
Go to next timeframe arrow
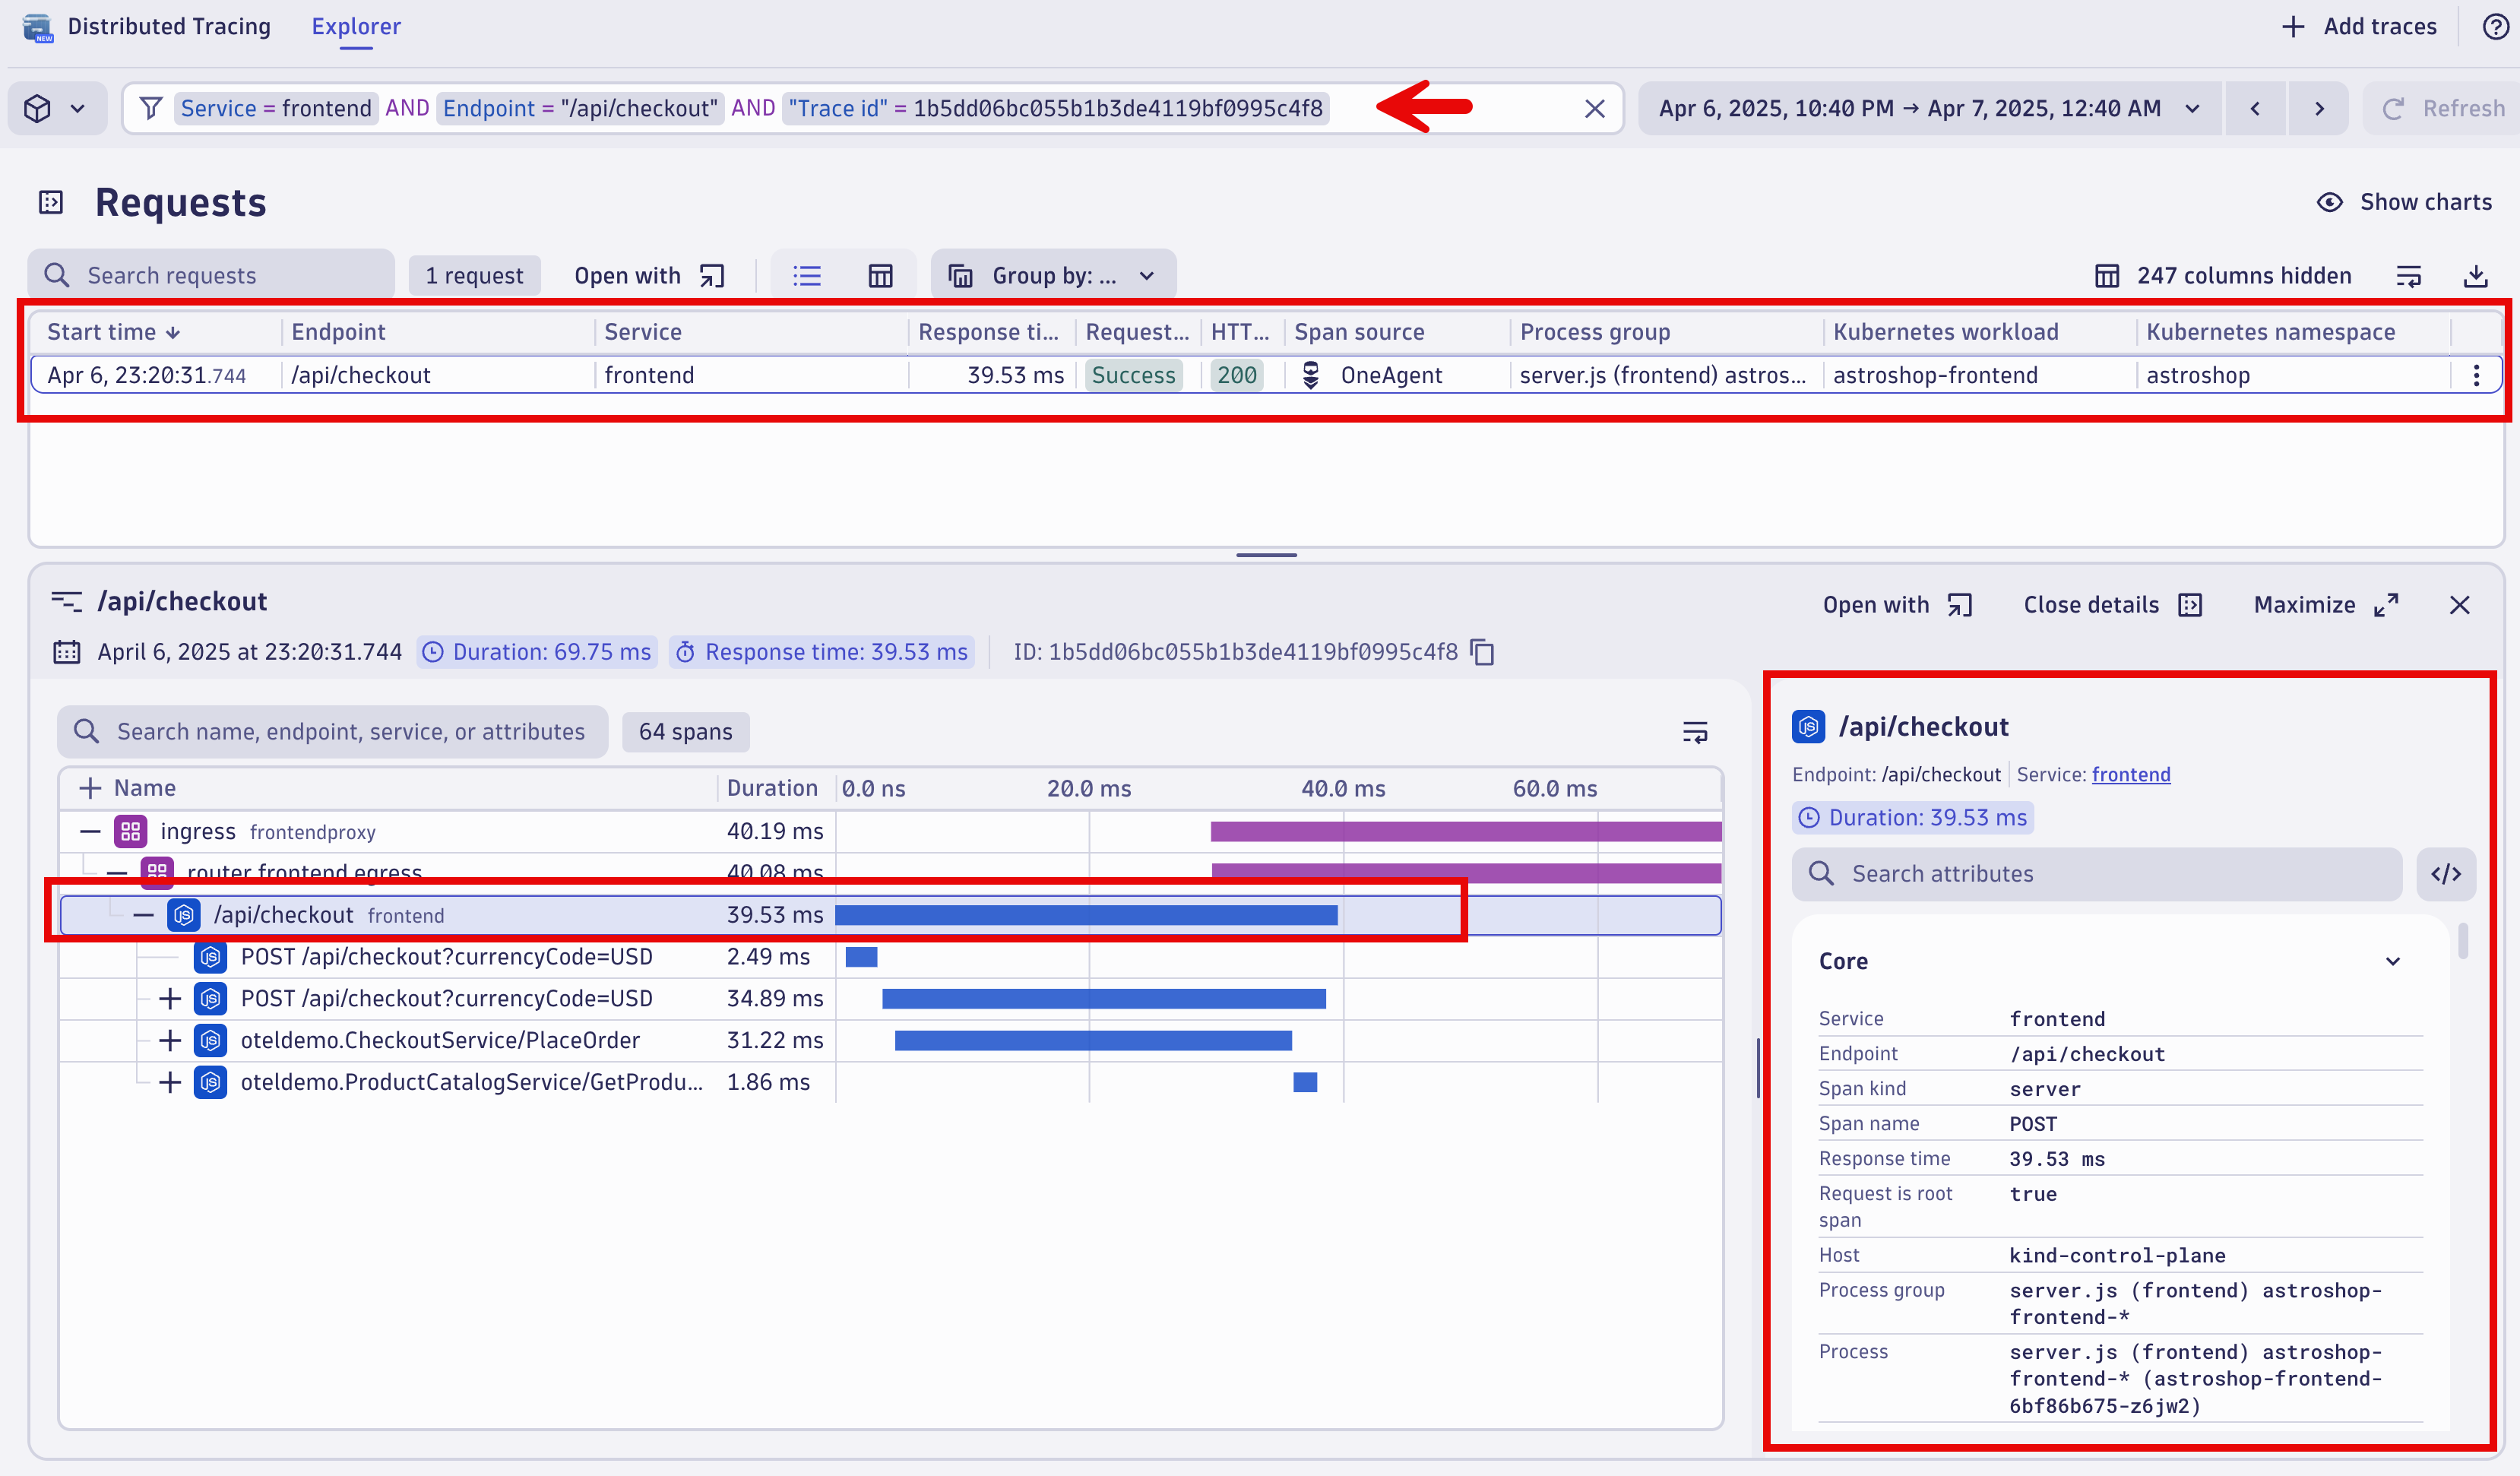point(2319,108)
